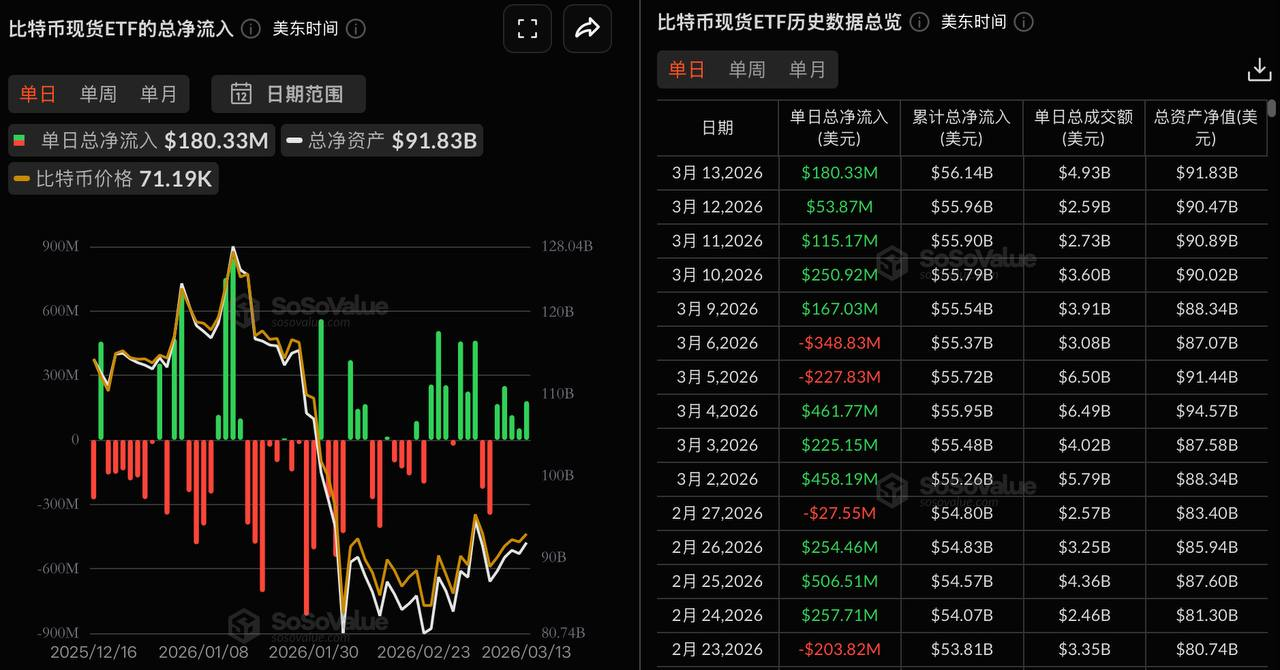
Task: Click info icon beside 比特币现货ETF历史数据总览 title
Action: tap(920, 22)
